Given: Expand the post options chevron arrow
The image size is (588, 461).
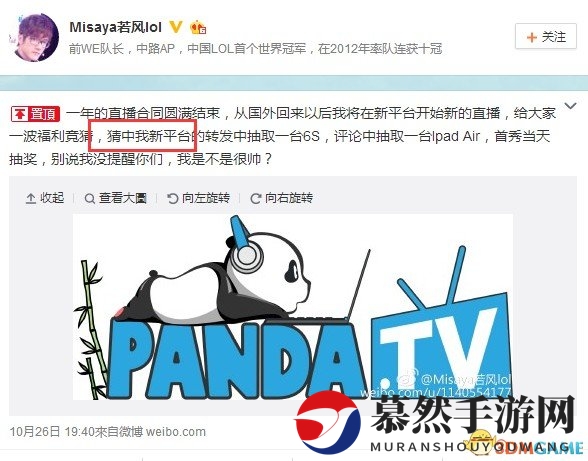Looking at the screenshot, I should [x=570, y=106].
